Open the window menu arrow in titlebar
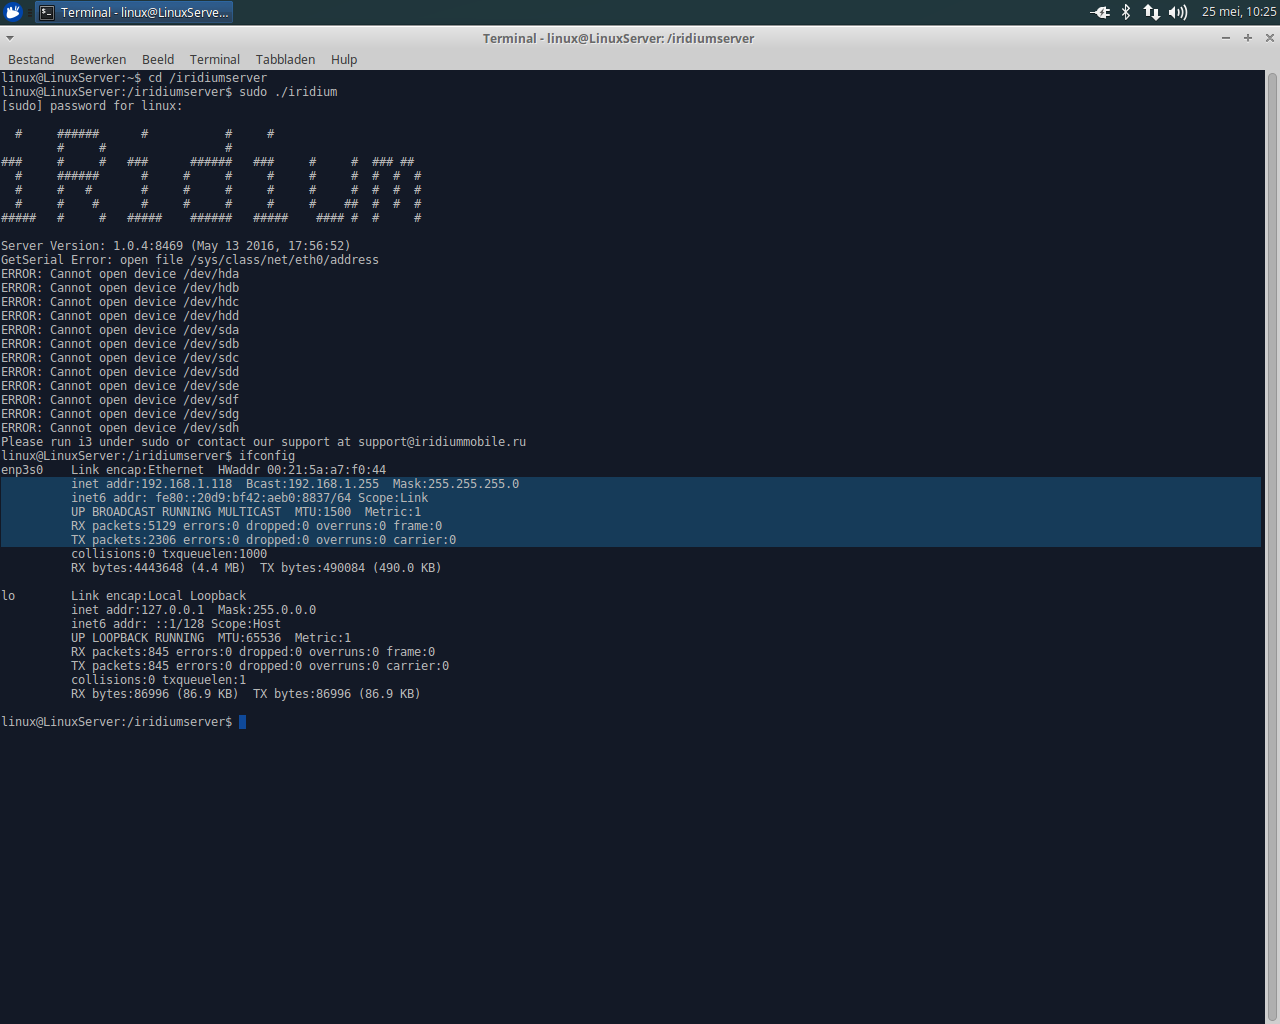 10,38
